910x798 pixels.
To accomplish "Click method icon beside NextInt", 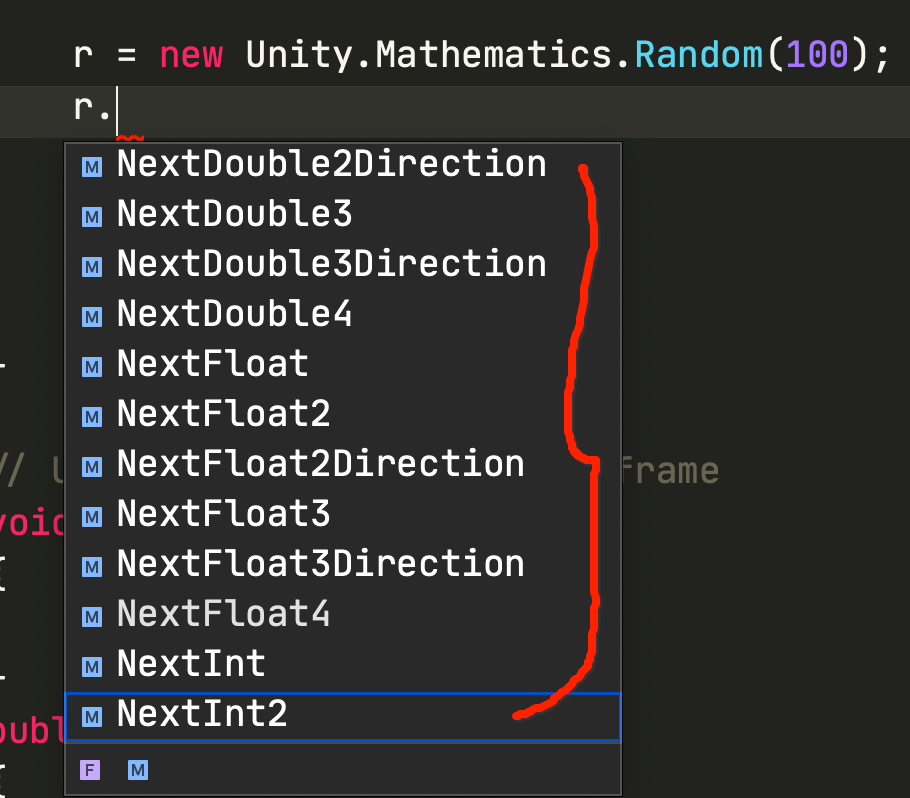I will [x=92, y=666].
